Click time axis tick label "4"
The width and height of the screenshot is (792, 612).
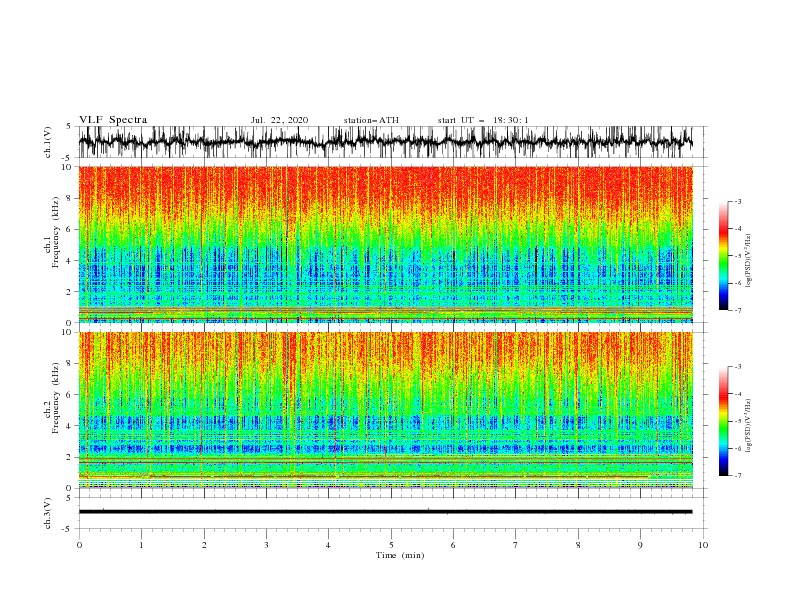(328, 545)
